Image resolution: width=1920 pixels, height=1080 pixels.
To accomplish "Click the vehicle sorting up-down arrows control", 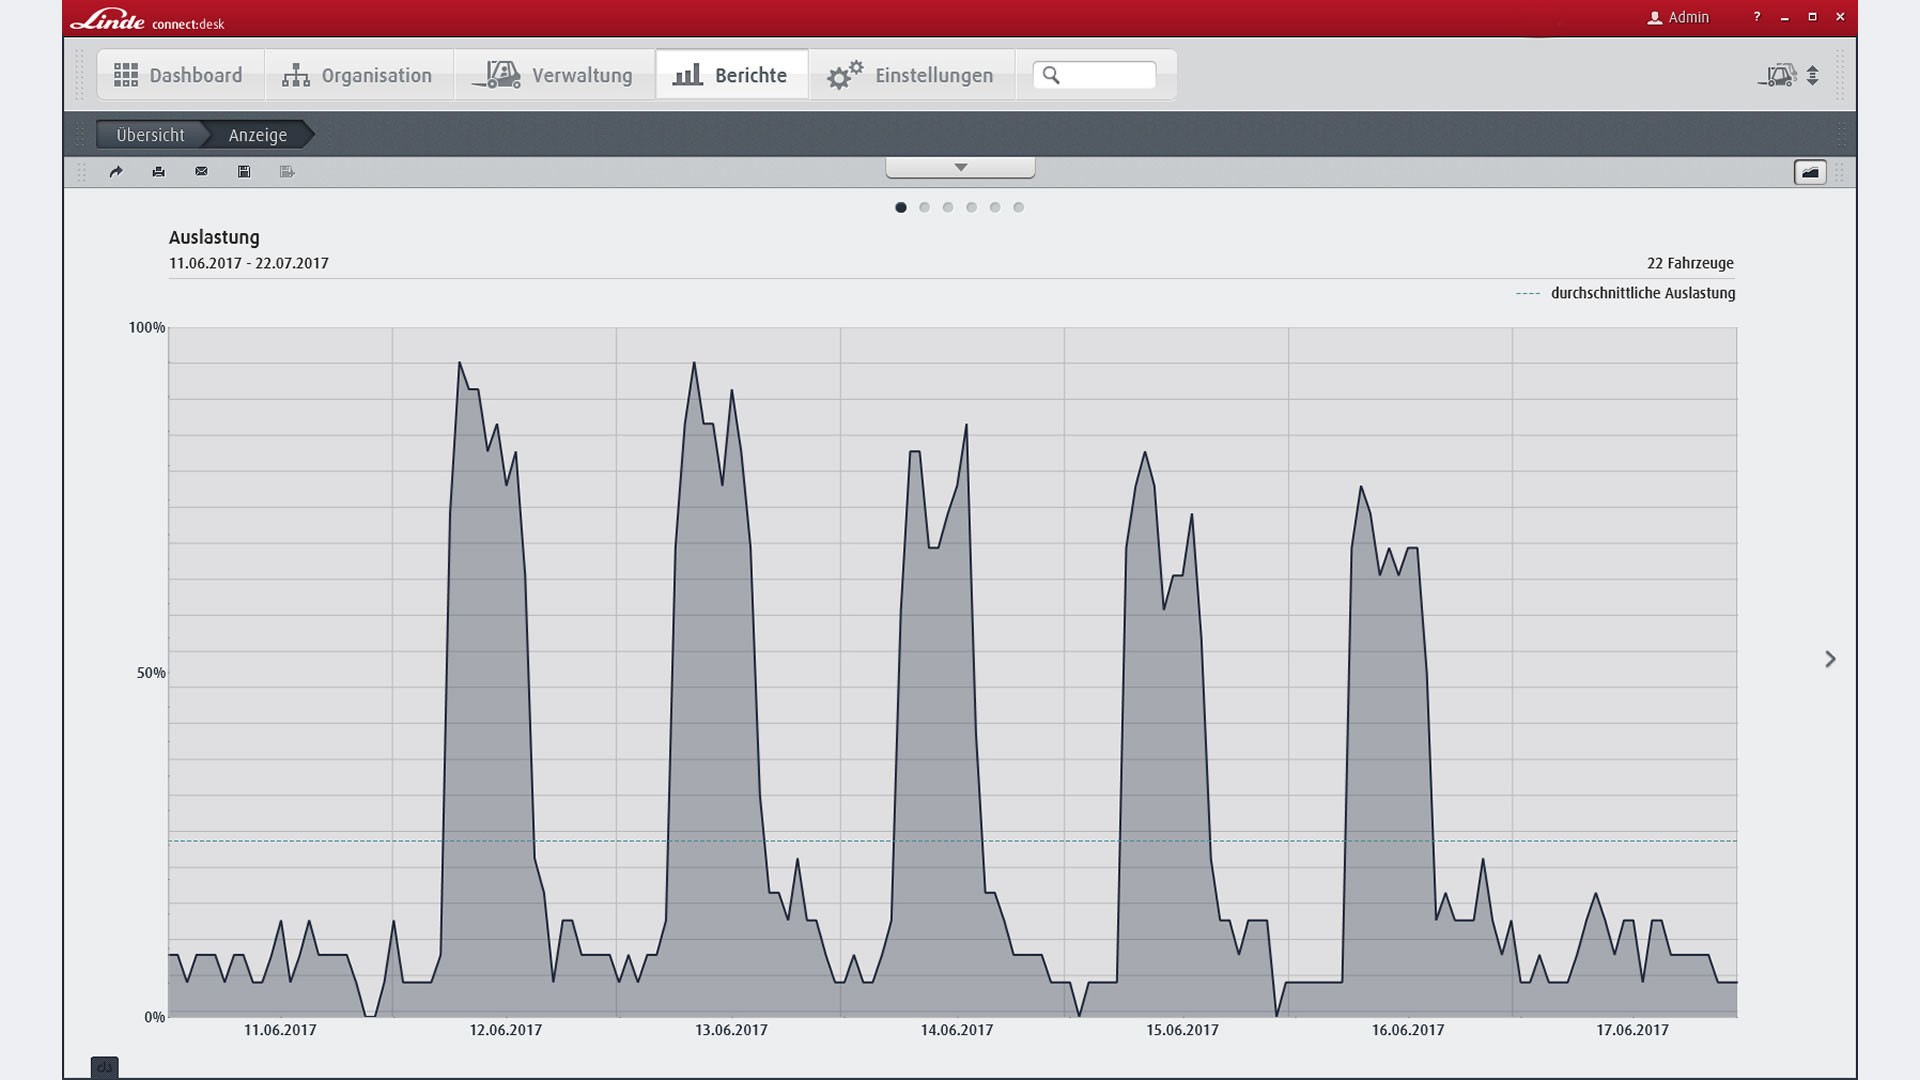I will click(x=1813, y=75).
